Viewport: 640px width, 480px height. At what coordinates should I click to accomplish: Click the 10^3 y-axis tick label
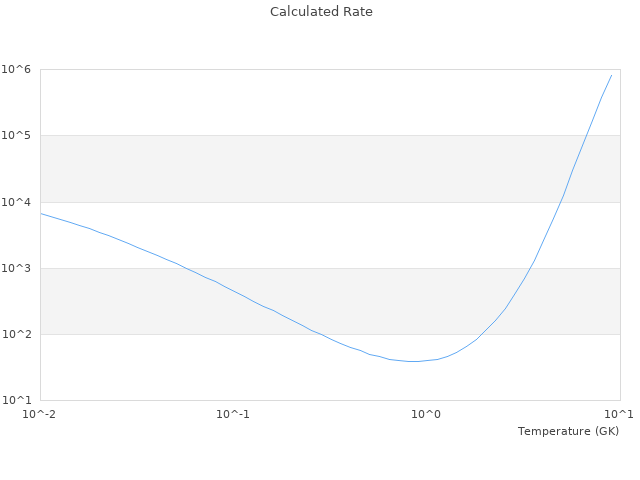tap(17, 268)
